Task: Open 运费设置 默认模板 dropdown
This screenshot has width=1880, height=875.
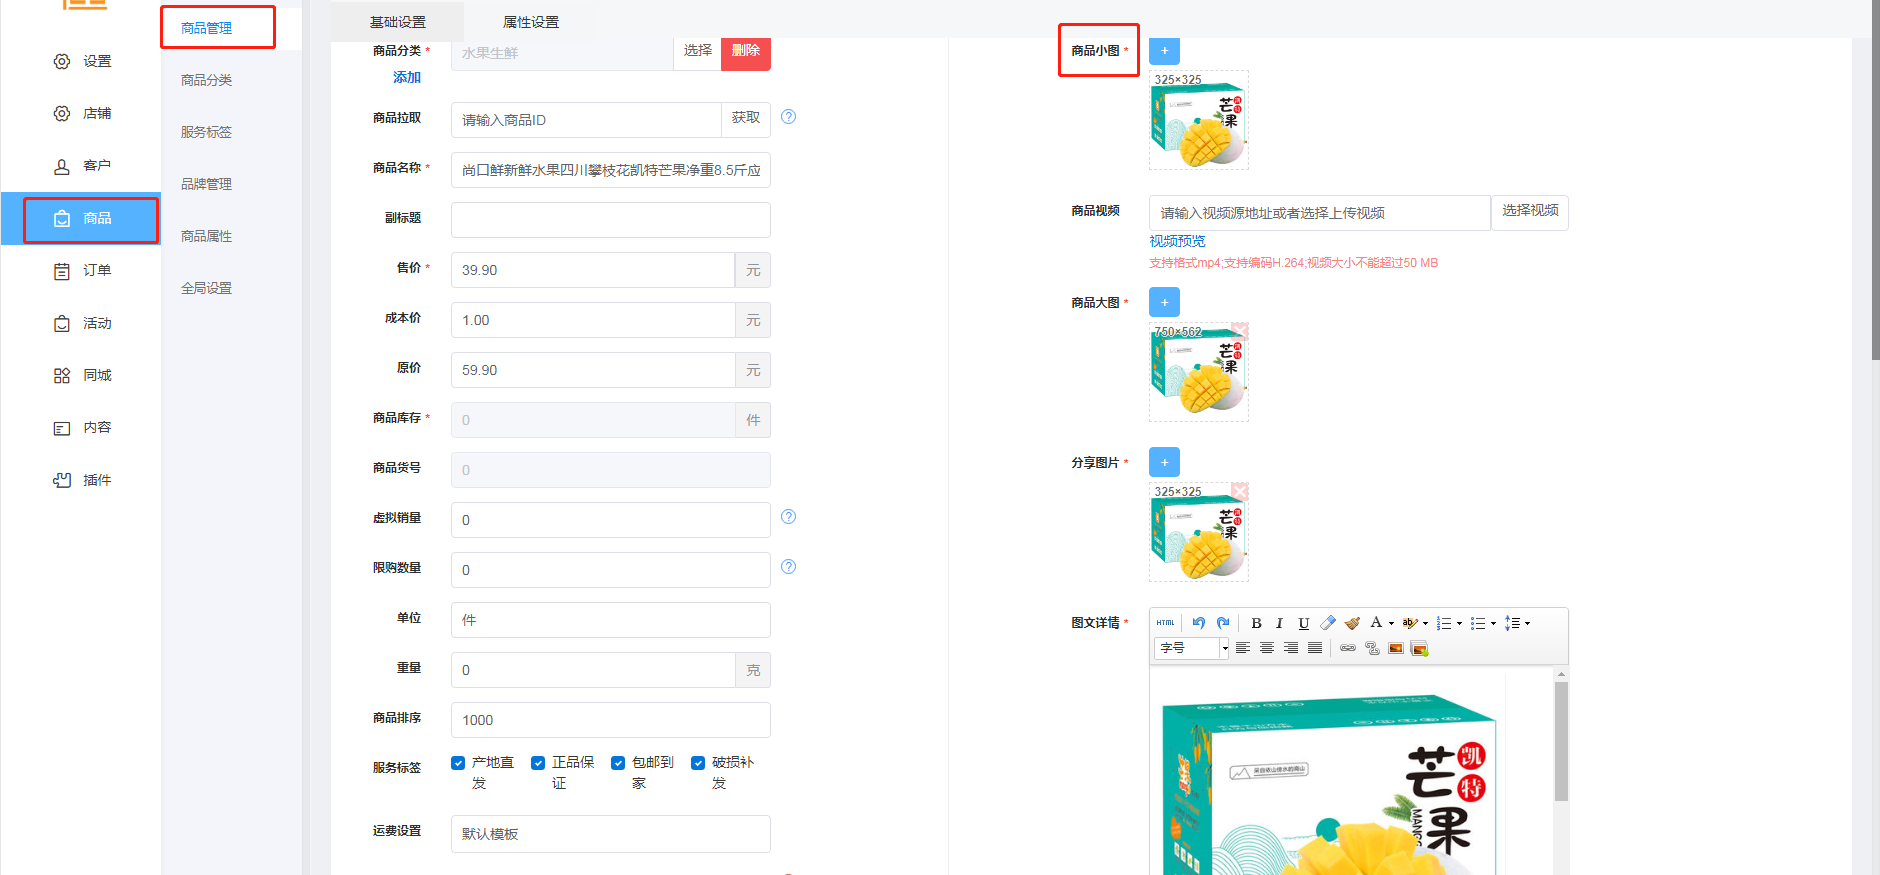Action: click(x=610, y=834)
